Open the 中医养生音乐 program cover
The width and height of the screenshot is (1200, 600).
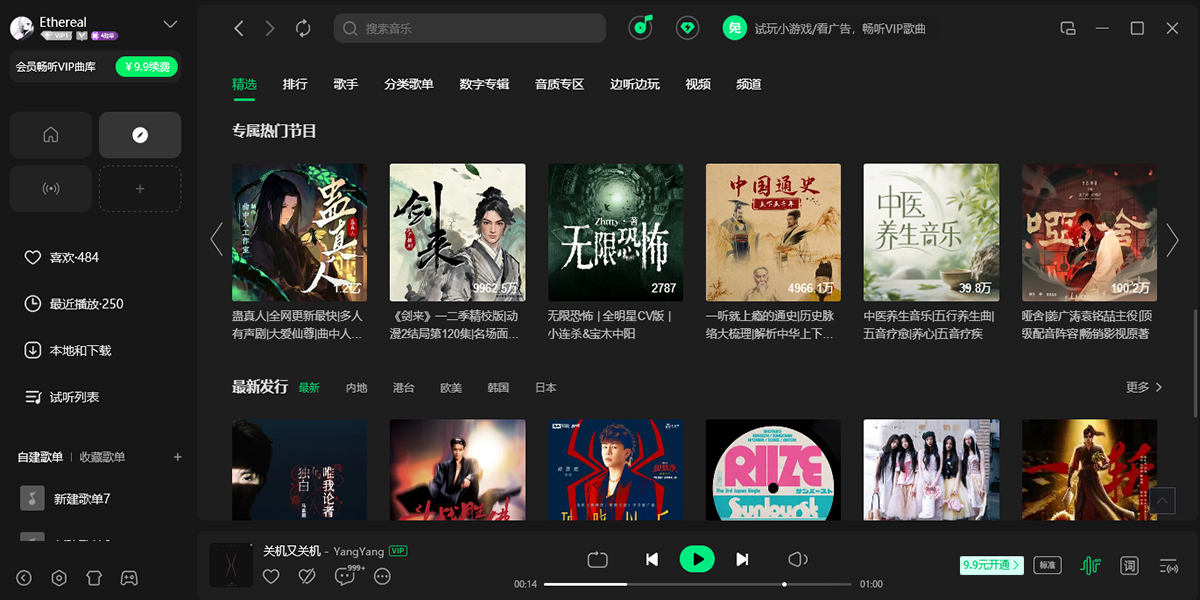pyautogui.click(x=931, y=232)
